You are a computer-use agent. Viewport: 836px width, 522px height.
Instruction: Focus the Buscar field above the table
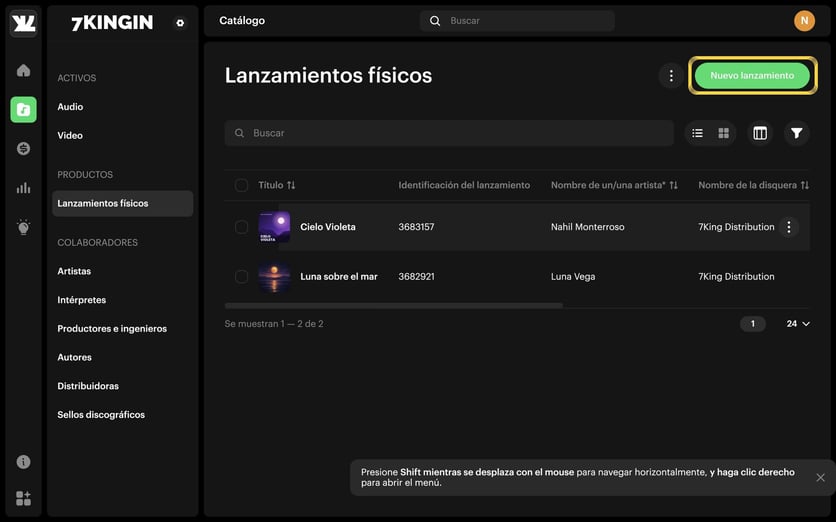pyautogui.click(x=449, y=133)
